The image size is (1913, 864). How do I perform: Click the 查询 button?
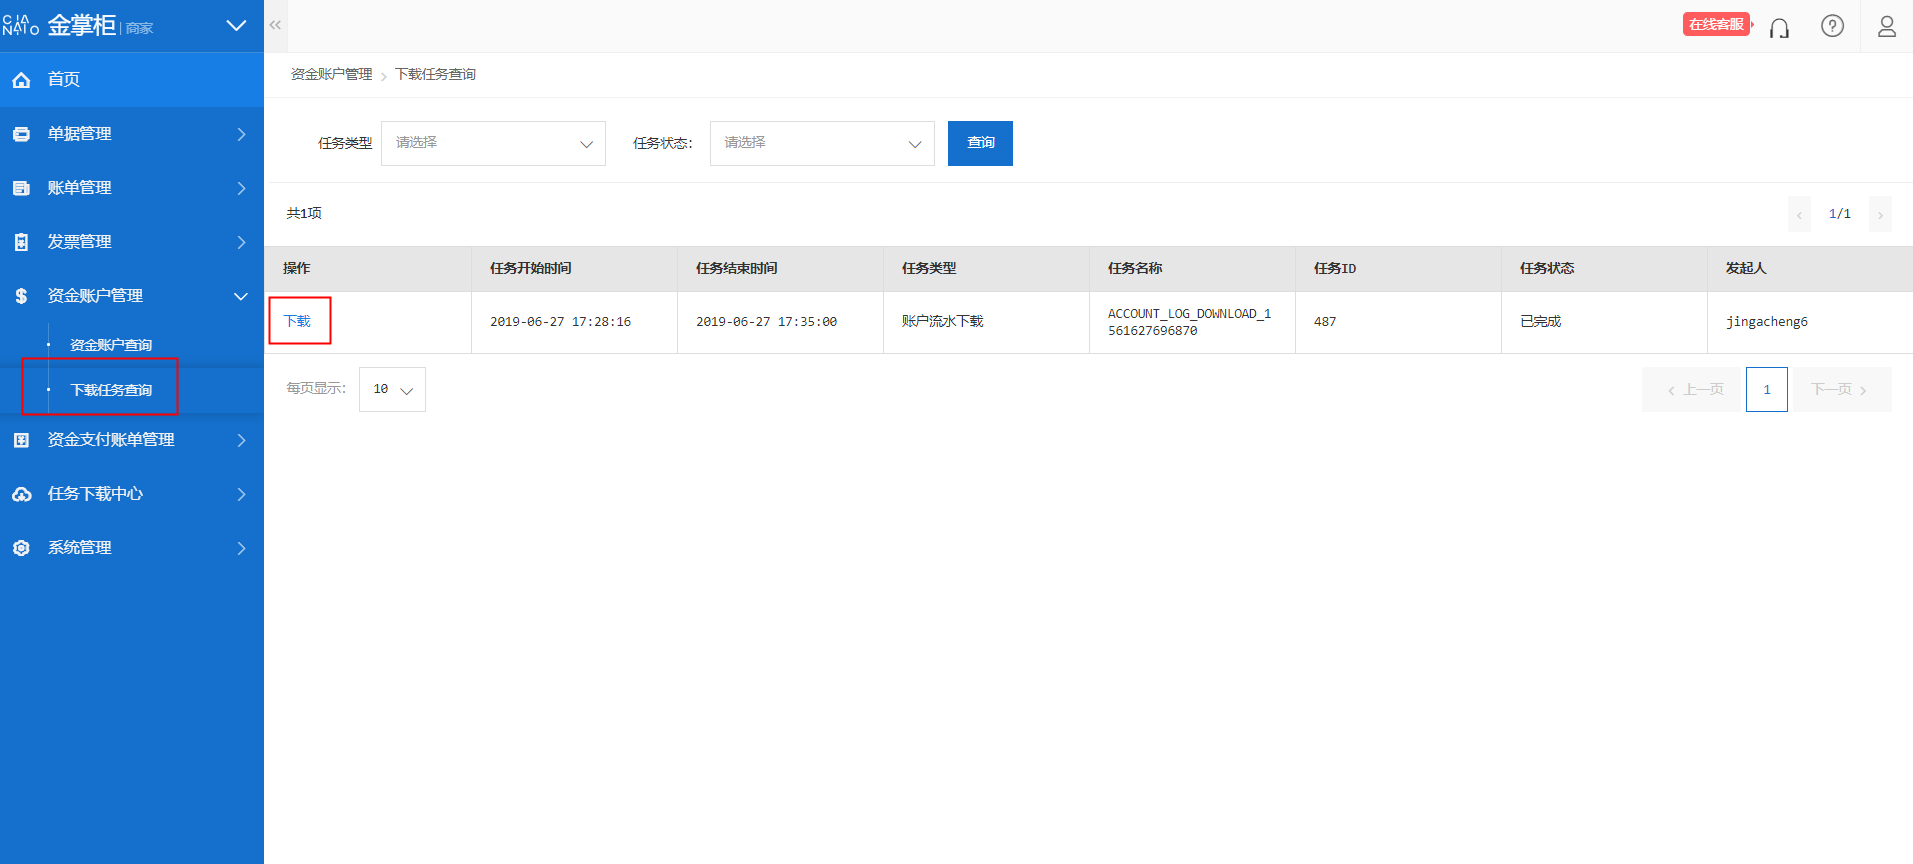980,143
